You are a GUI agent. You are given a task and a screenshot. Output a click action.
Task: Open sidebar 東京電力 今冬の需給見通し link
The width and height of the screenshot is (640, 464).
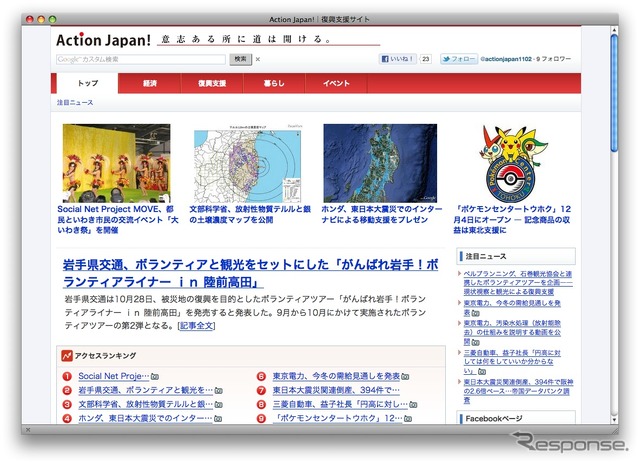[x=512, y=308]
